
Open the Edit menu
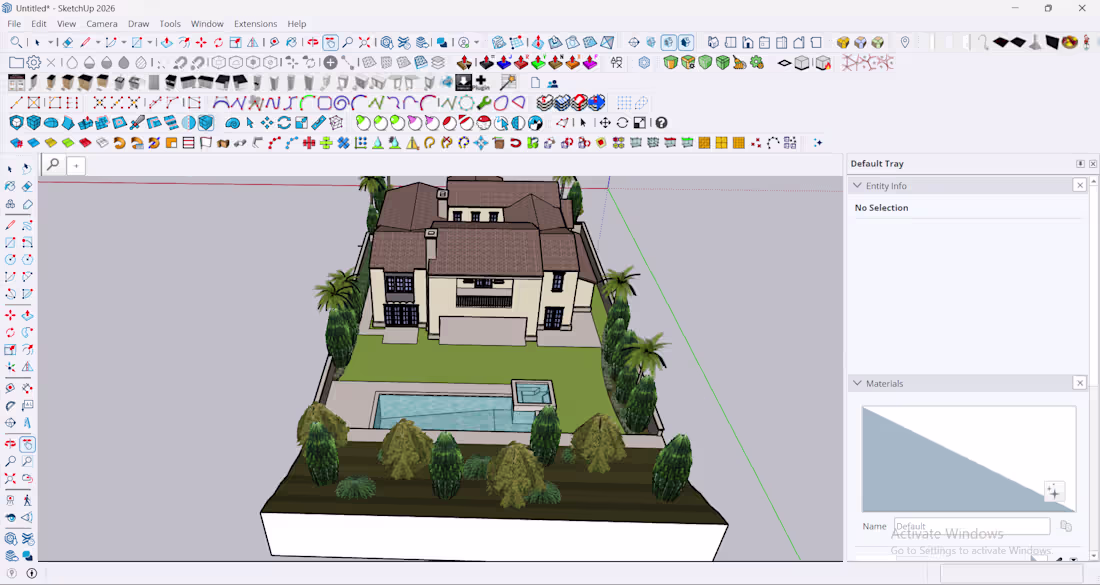pyautogui.click(x=39, y=23)
